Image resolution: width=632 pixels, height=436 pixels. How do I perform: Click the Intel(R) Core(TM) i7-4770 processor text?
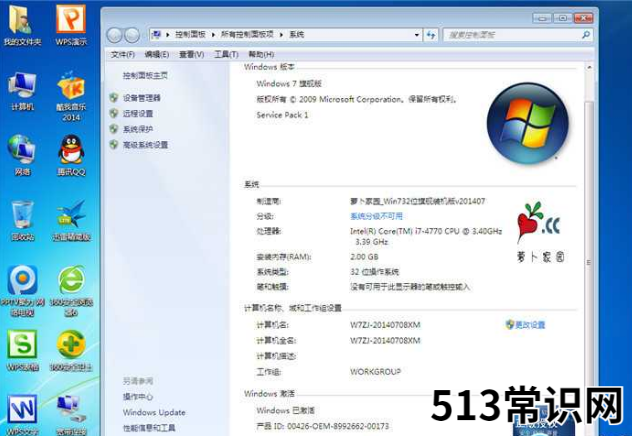pos(426,236)
